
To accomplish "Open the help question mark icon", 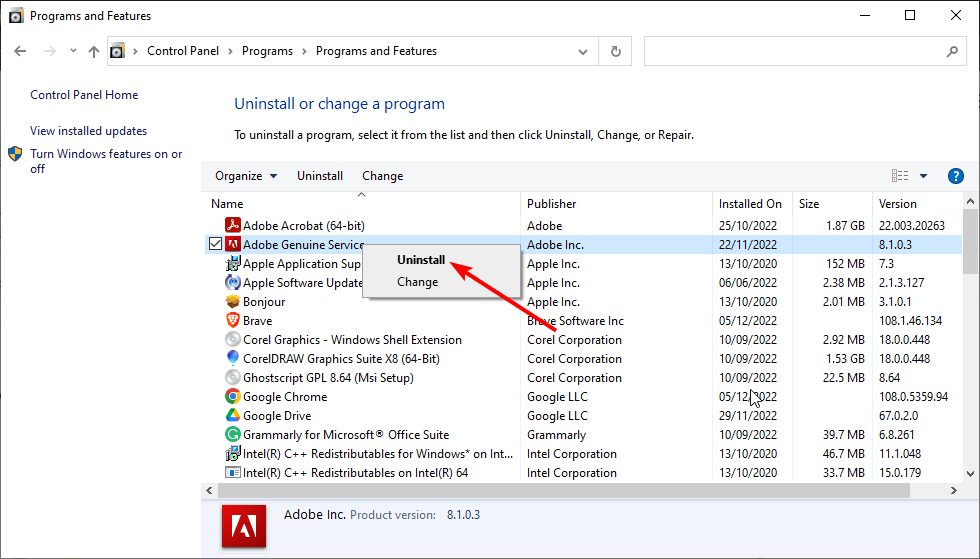I will (955, 176).
